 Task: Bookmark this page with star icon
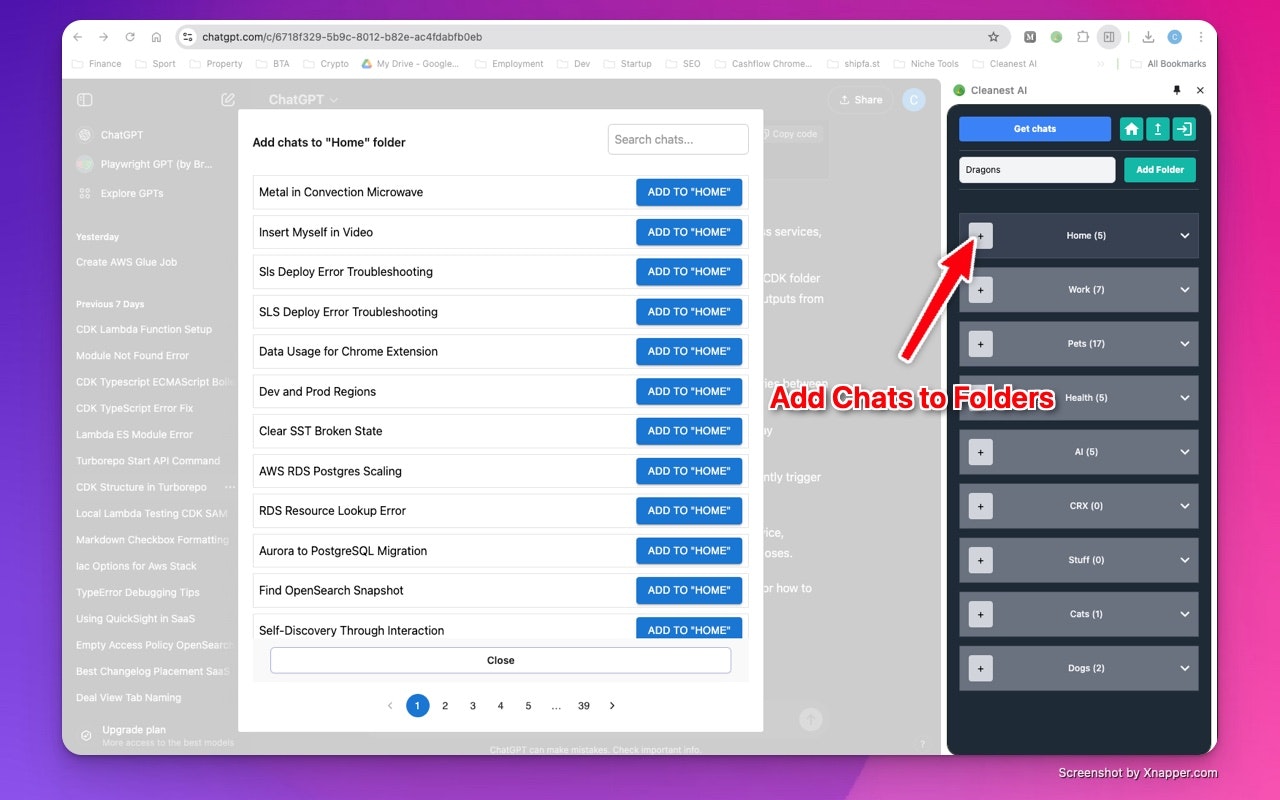tap(993, 37)
